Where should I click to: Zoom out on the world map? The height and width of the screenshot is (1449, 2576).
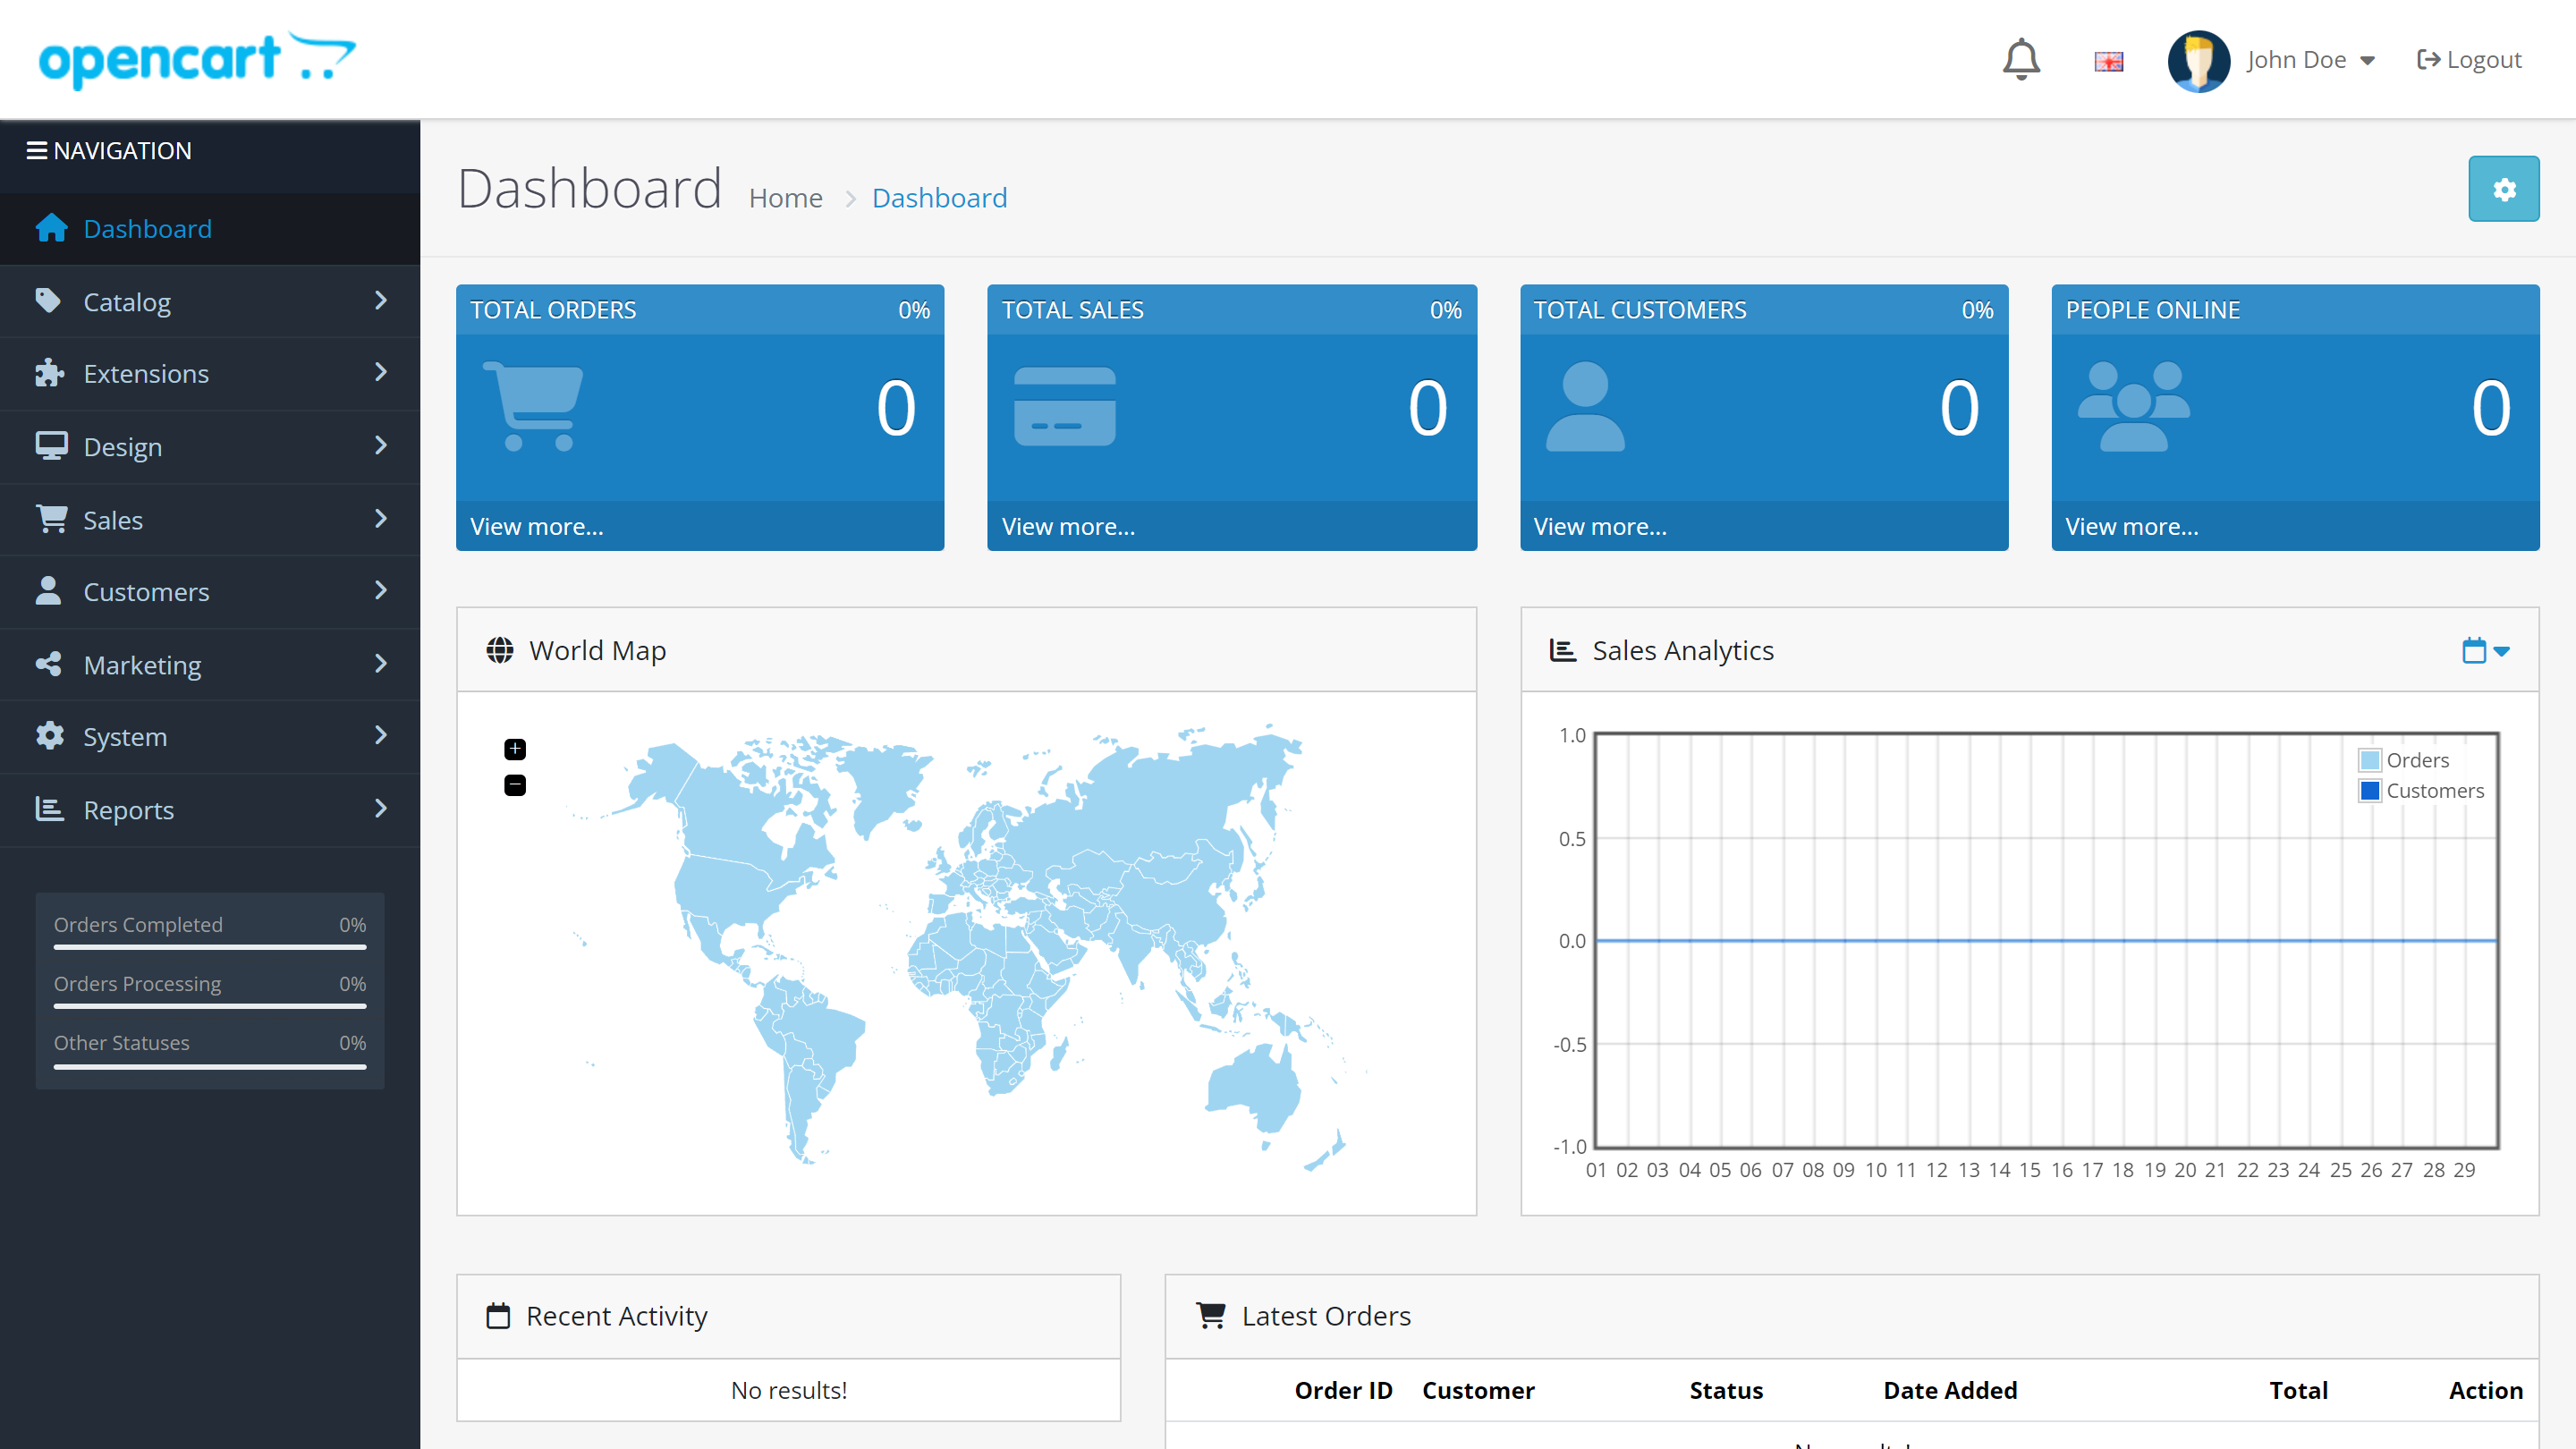pos(515,785)
